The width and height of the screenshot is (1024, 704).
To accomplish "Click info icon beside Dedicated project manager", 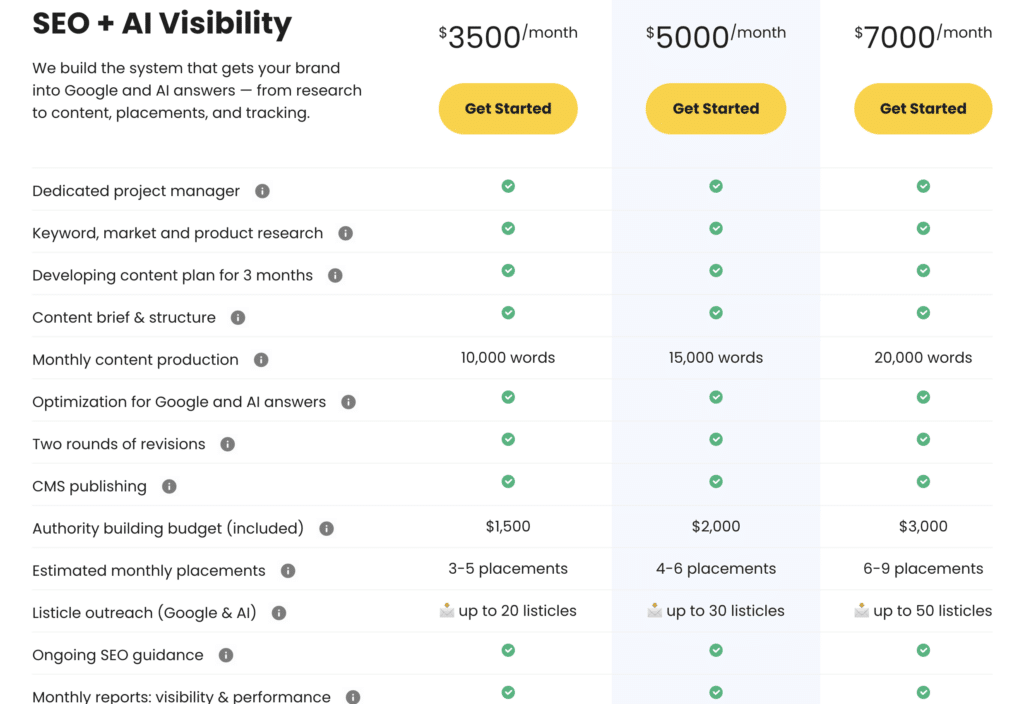I will pos(263,191).
